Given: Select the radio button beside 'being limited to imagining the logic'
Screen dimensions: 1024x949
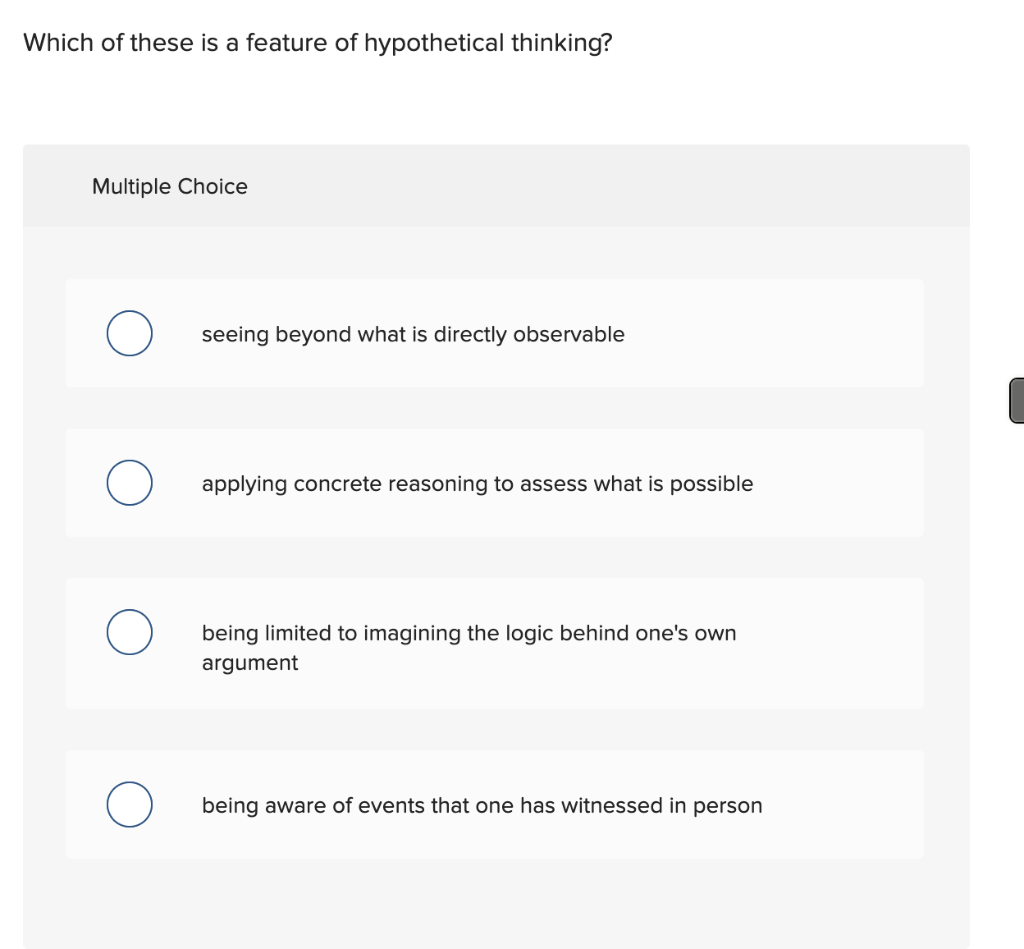Looking at the screenshot, I should [129, 632].
